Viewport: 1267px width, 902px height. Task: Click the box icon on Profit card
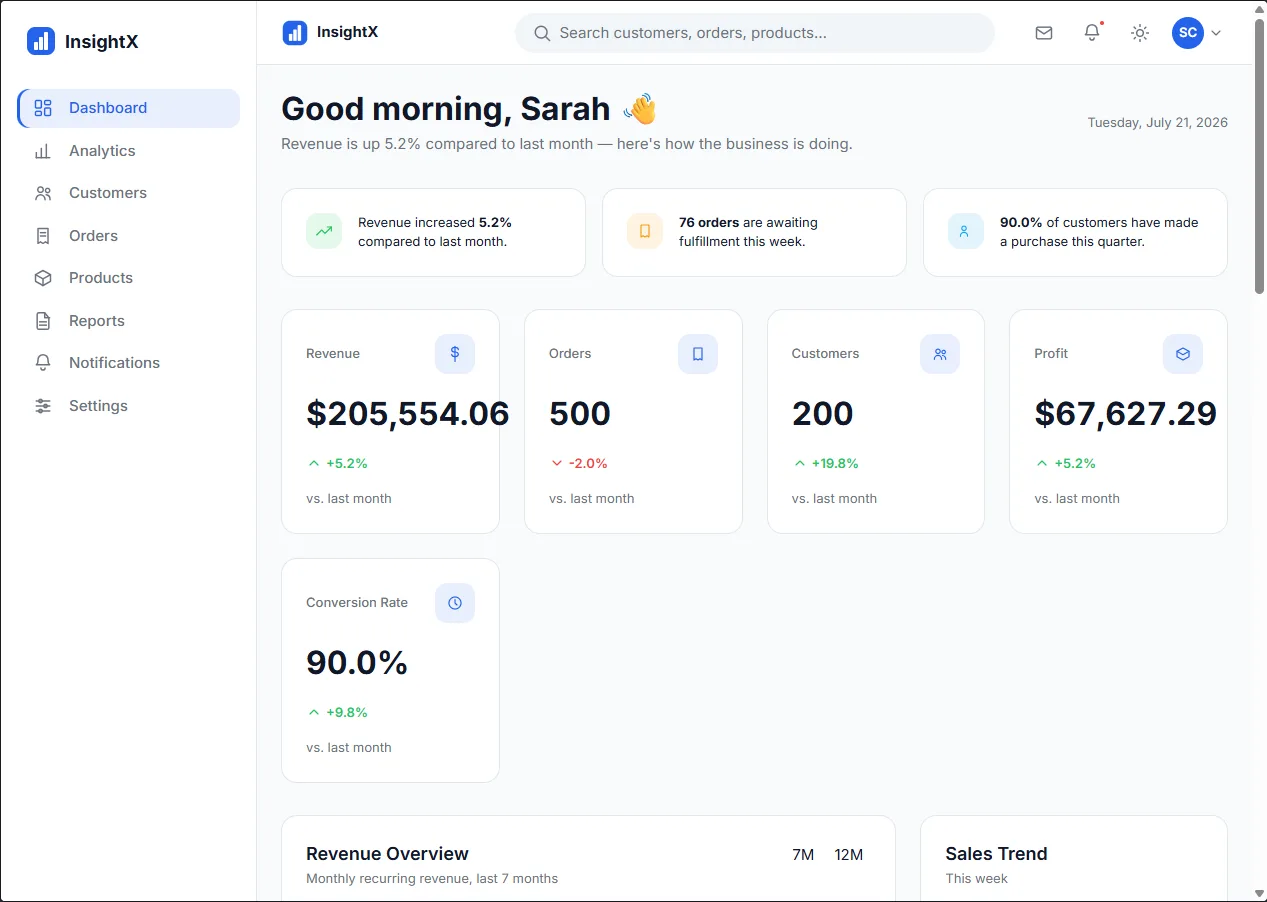tap(1183, 354)
